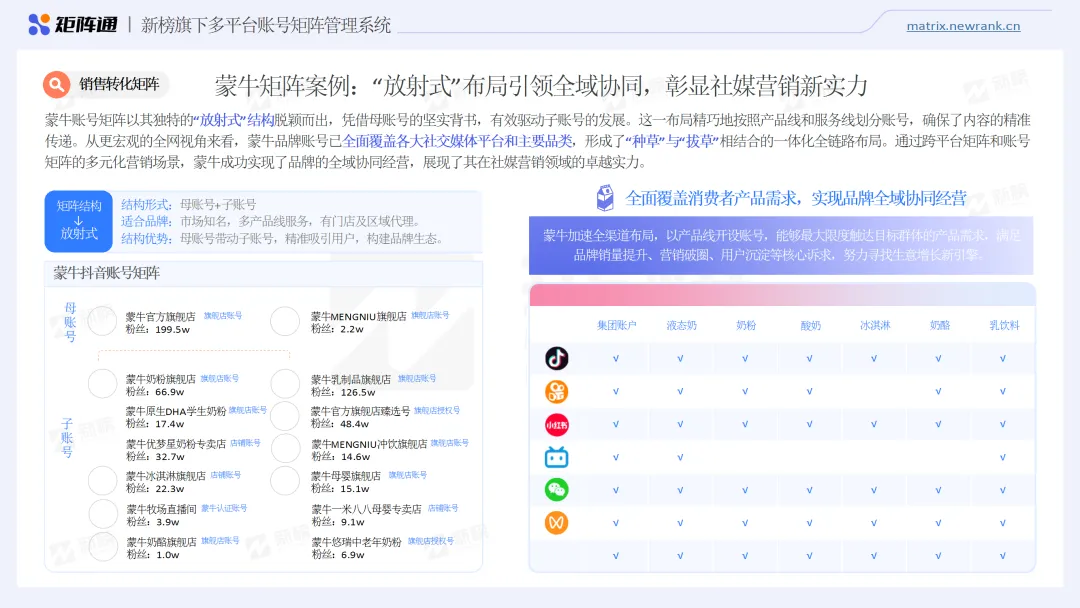This screenshot has height=608, width=1080.
Task: Click Douyin row checkmark under 冰淇淋
Action: (x=873, y=358)
